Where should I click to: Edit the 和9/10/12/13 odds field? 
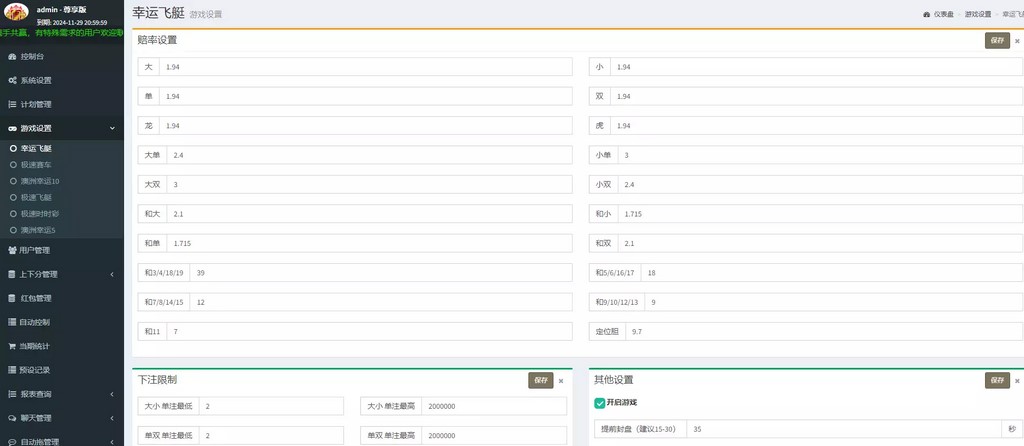pyautogui.click(x=834, y=302)
